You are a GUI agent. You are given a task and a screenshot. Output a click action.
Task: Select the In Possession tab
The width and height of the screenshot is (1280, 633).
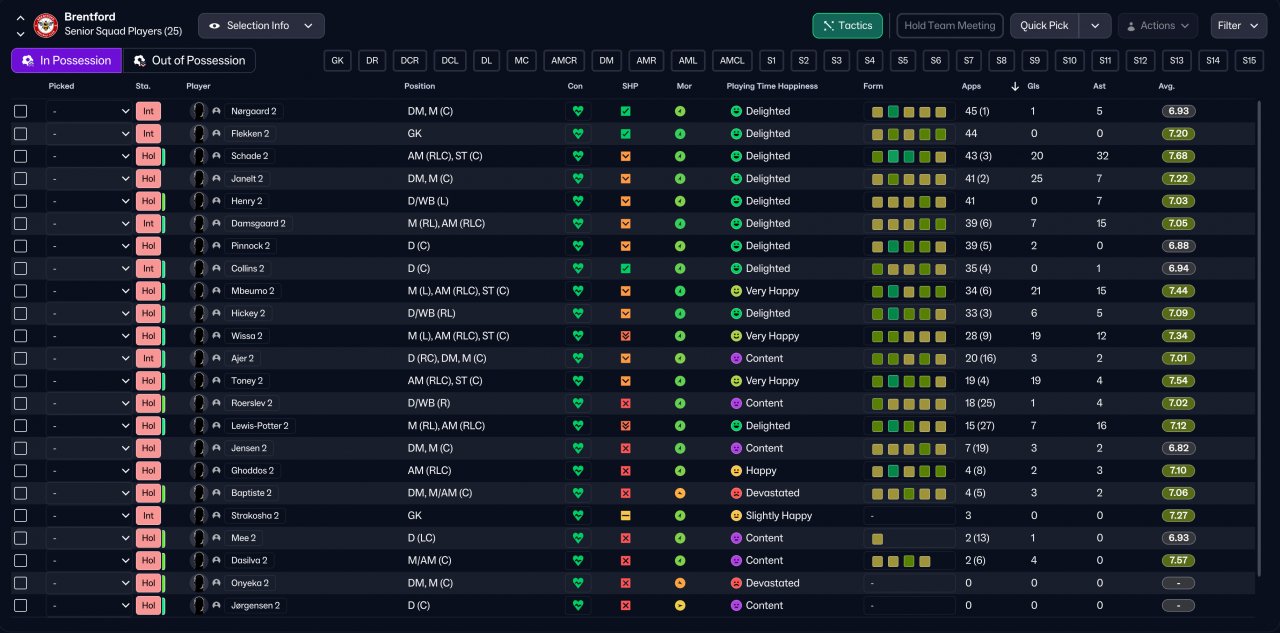pos(66,61)
